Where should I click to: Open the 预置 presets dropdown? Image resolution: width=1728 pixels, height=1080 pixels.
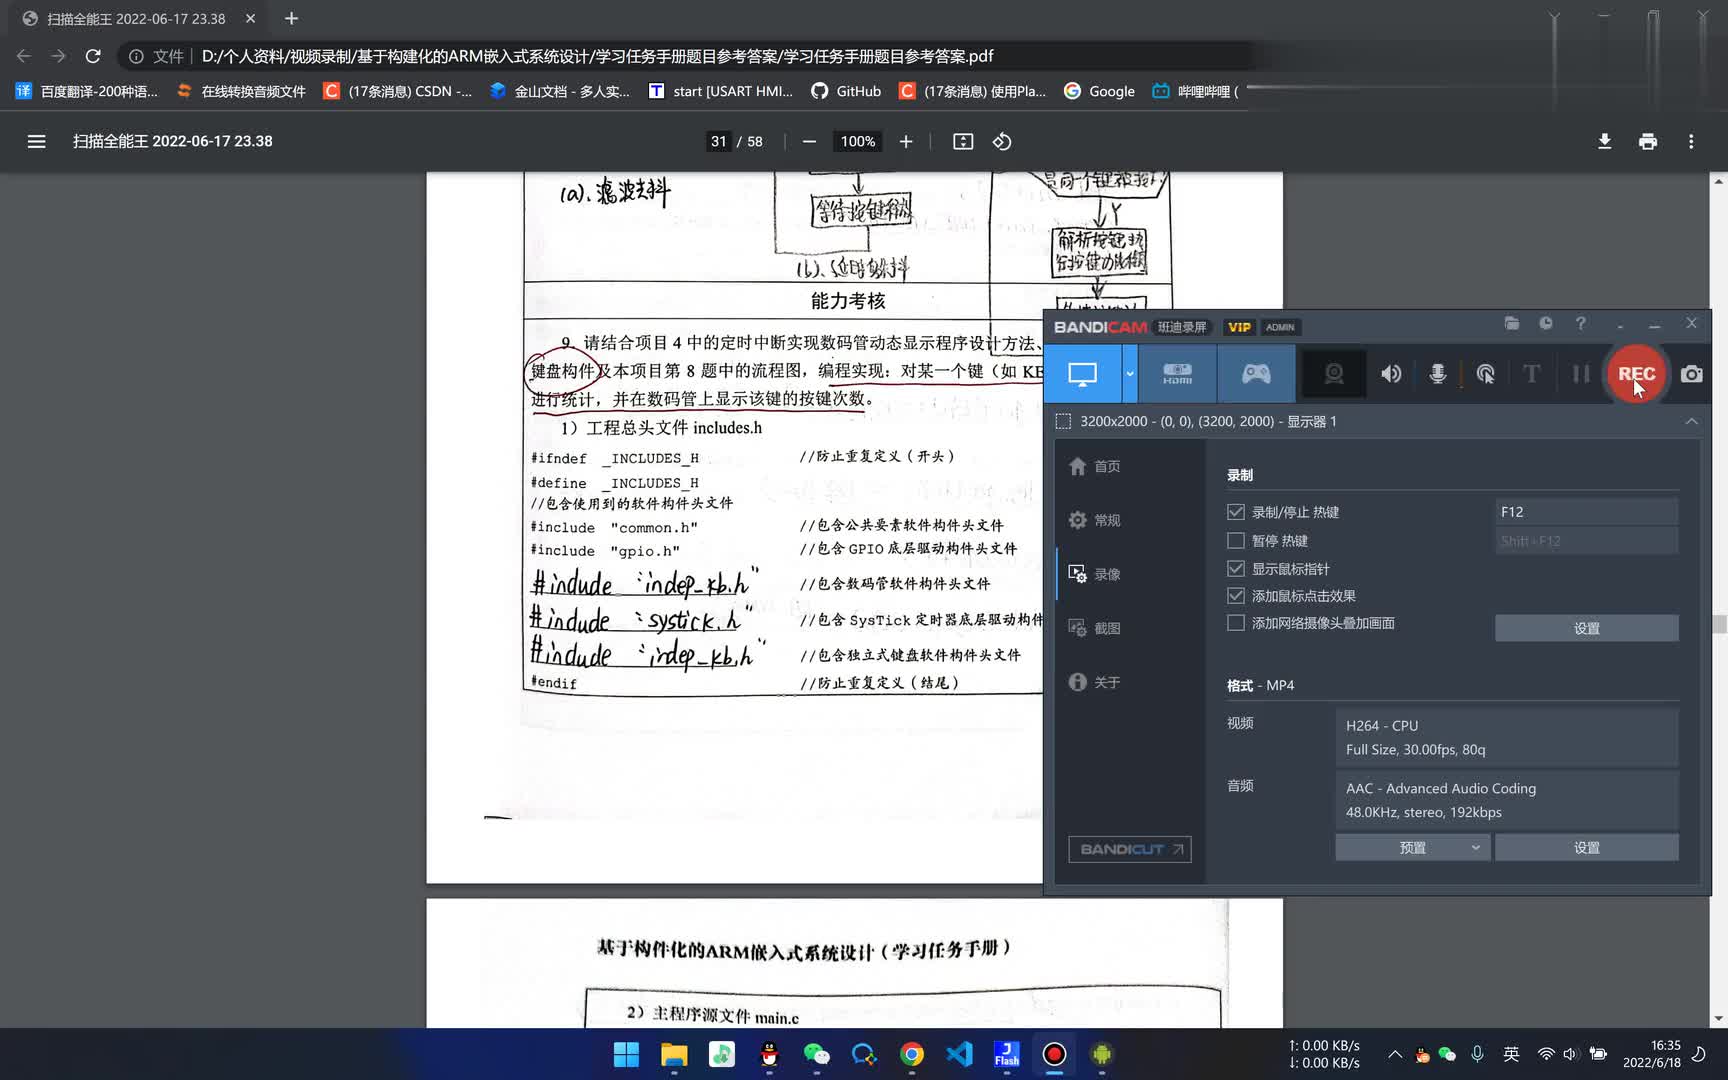pos(1412,848)
